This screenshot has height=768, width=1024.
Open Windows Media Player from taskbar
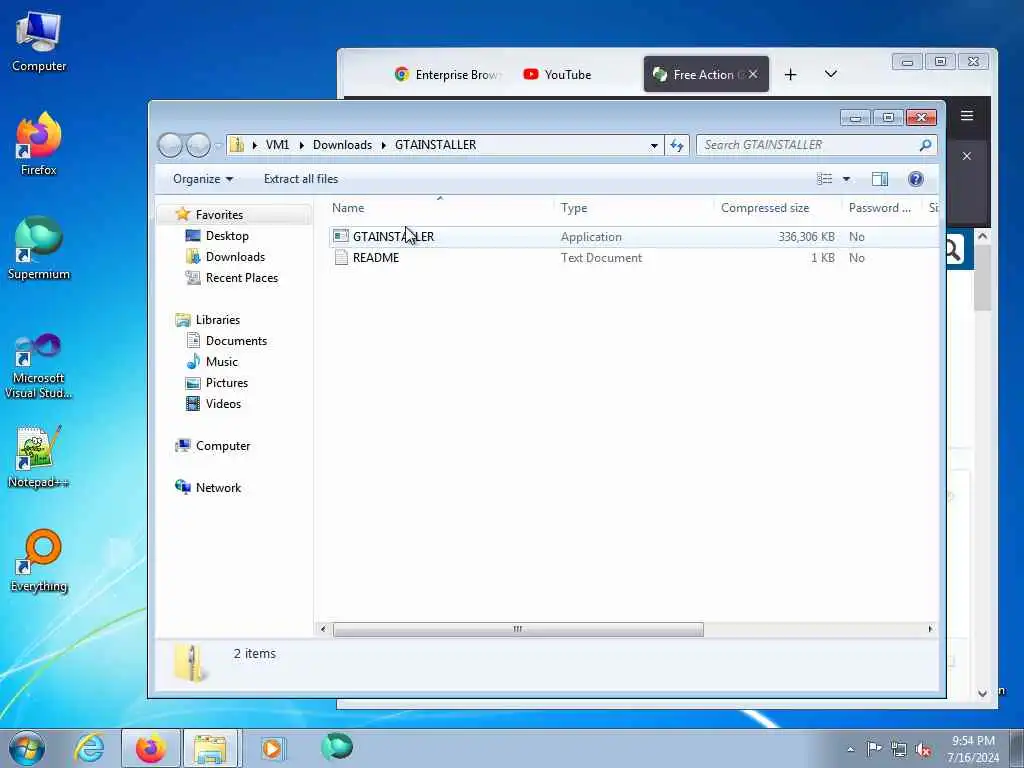pos(272,748)
